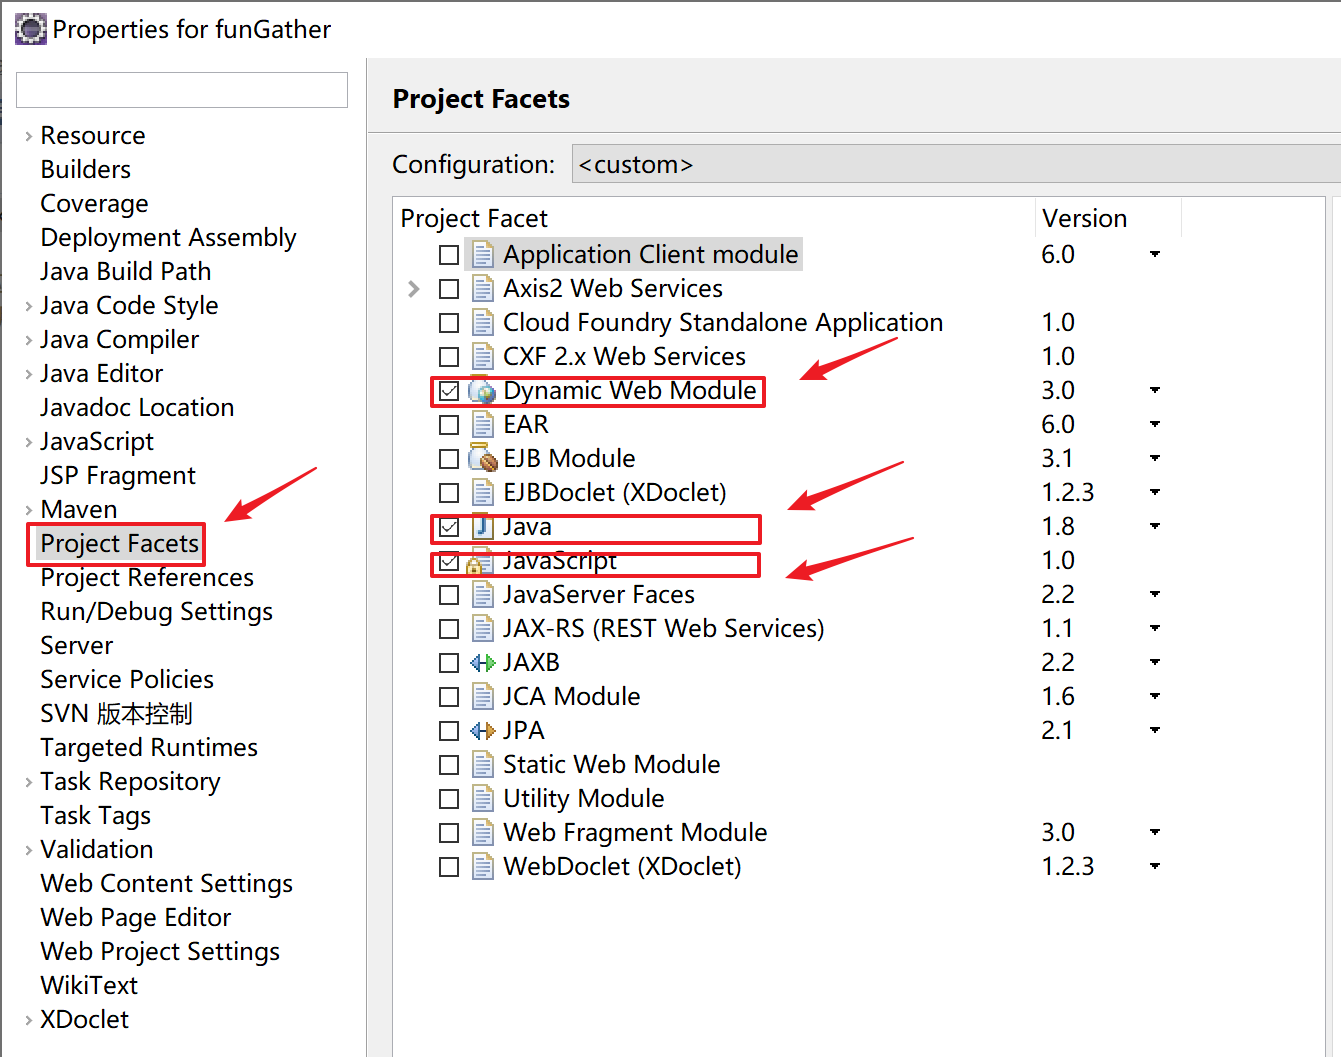Select the JAX-RS (REST Web Services) row text
The height and width of the screenshot is (1057, 1341).
click(x=663, y=629)
